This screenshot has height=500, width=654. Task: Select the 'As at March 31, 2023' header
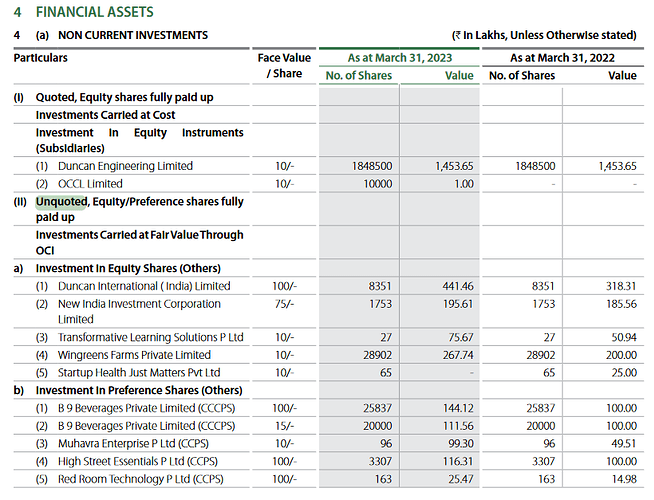pos(400,58)
